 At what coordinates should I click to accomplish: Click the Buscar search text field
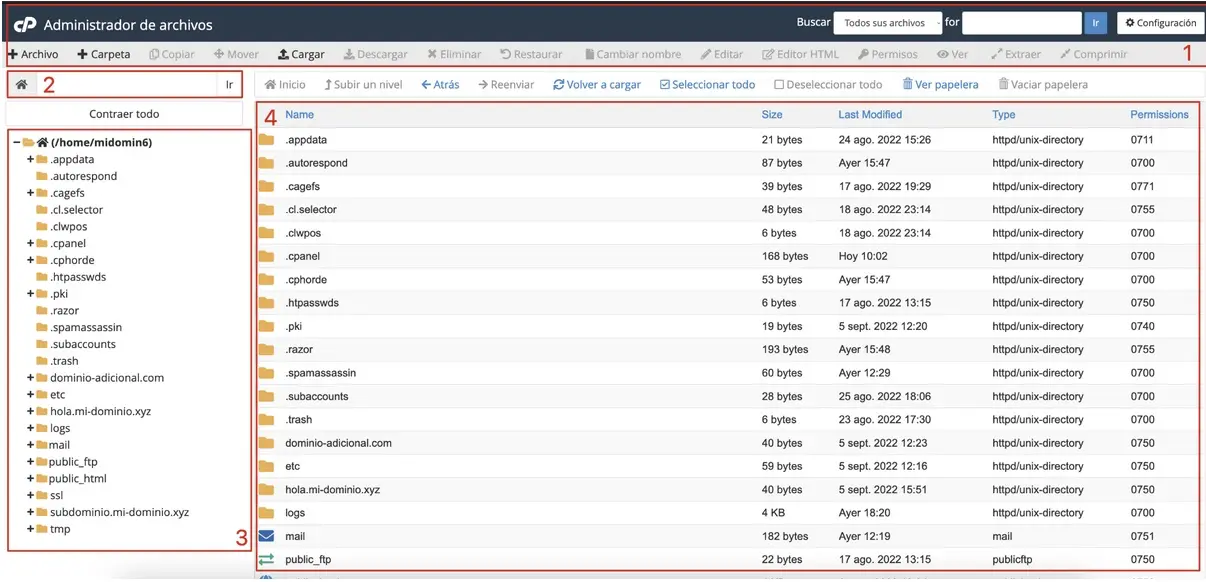click(x=1021, y=23)
